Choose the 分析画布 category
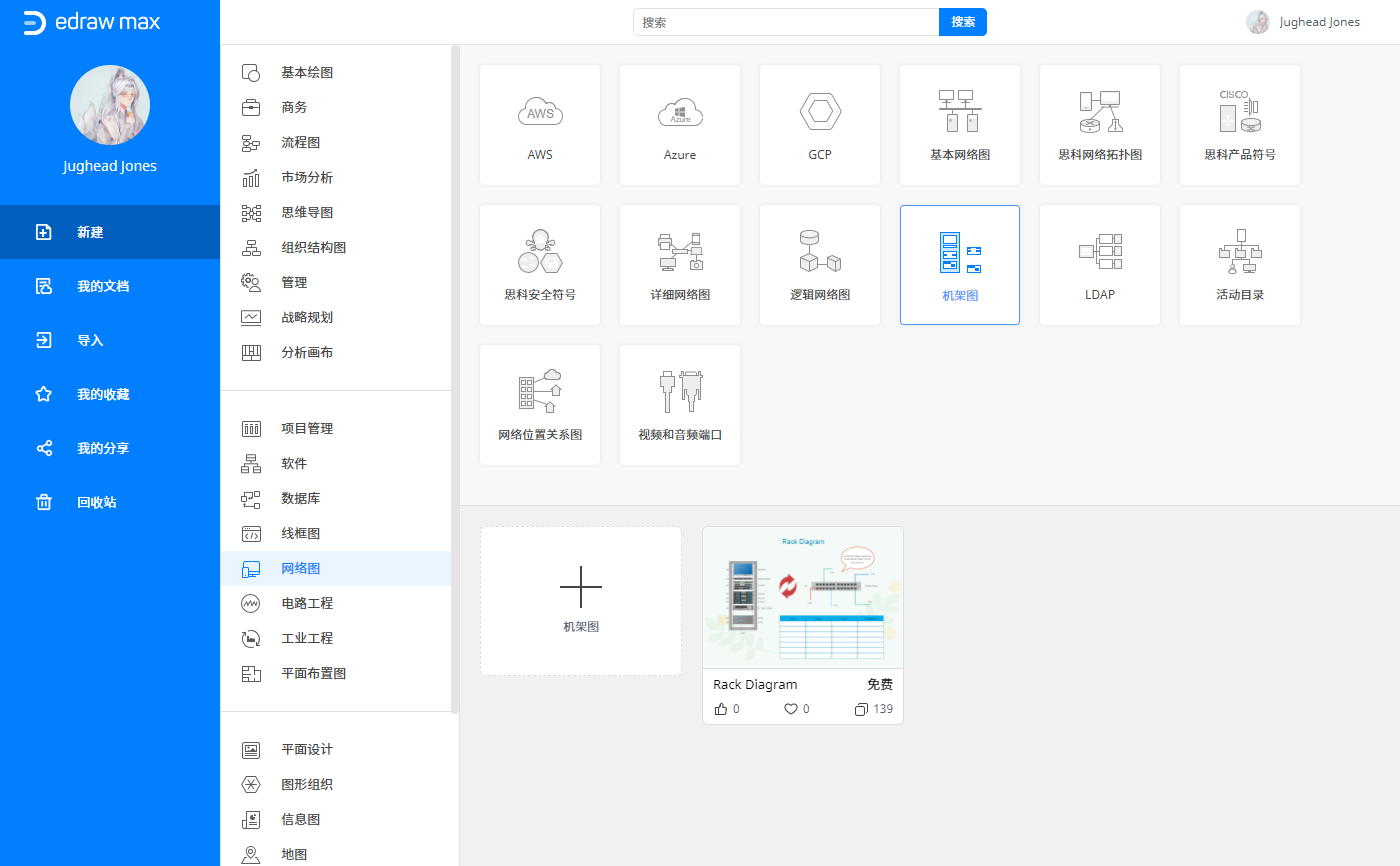 336,352
